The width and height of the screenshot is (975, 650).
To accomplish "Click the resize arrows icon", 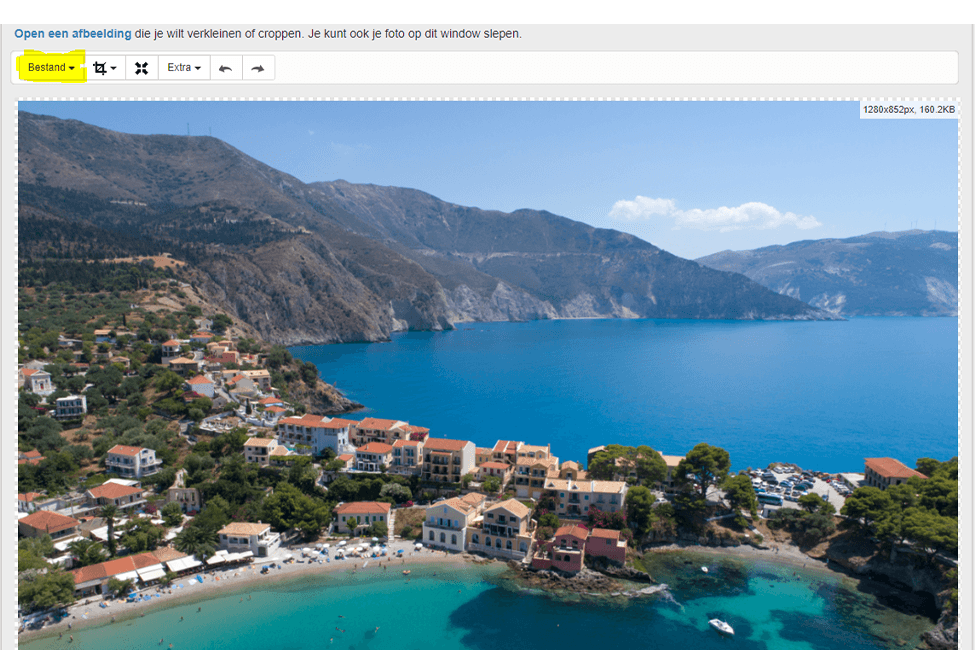I will 141,68.
